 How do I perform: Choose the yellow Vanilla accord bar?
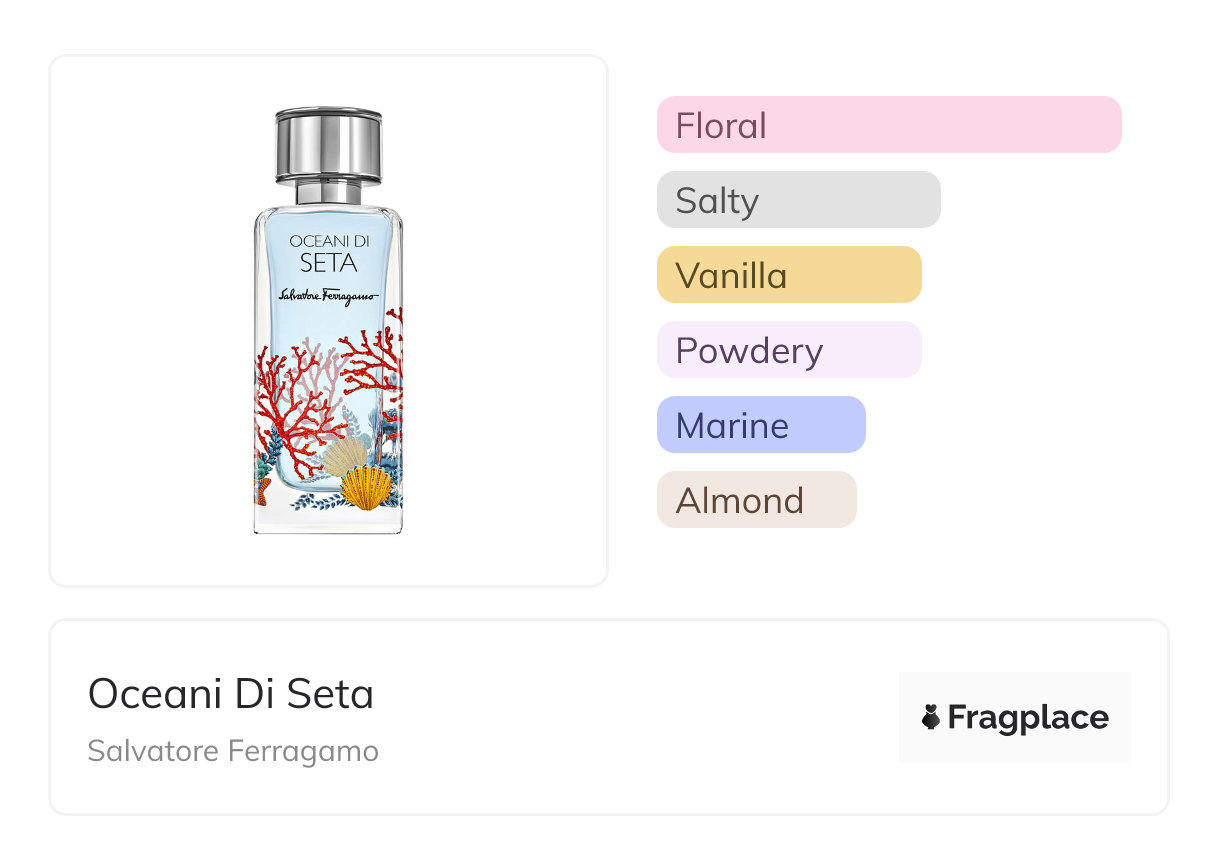pyautogui.click(x=788, y=275)
